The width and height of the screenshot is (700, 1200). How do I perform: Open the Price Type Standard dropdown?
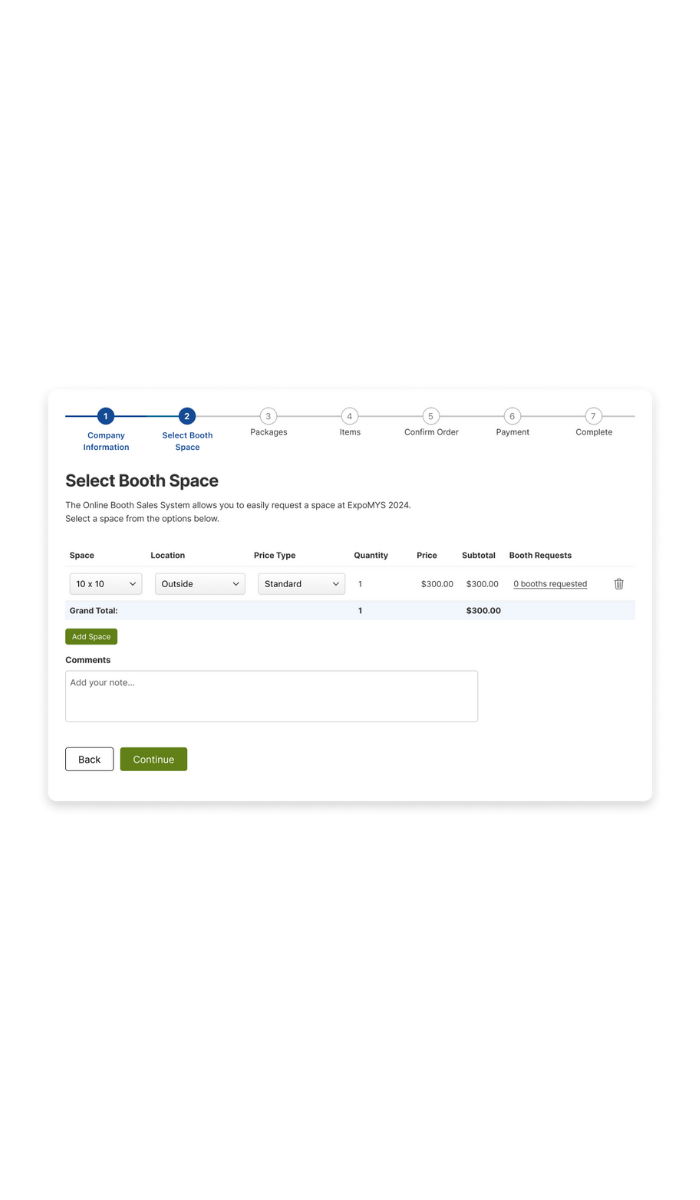(x=301, y=584)
